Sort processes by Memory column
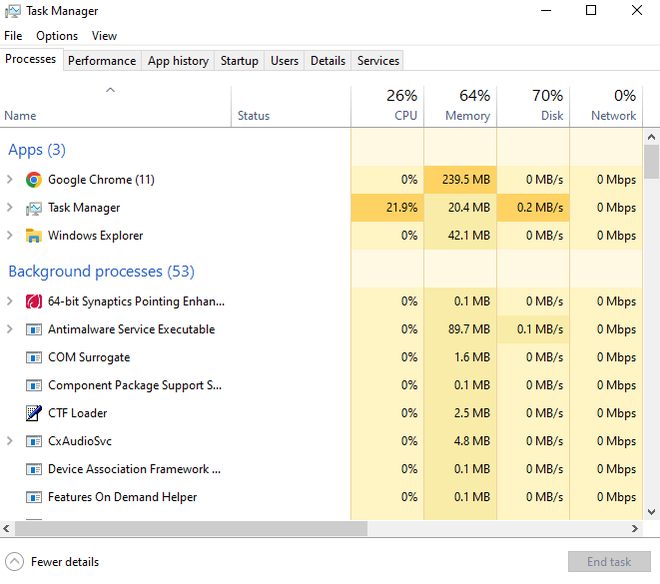Screen dimensions: 660x584 pyautogui.click(x=467, y=115)
